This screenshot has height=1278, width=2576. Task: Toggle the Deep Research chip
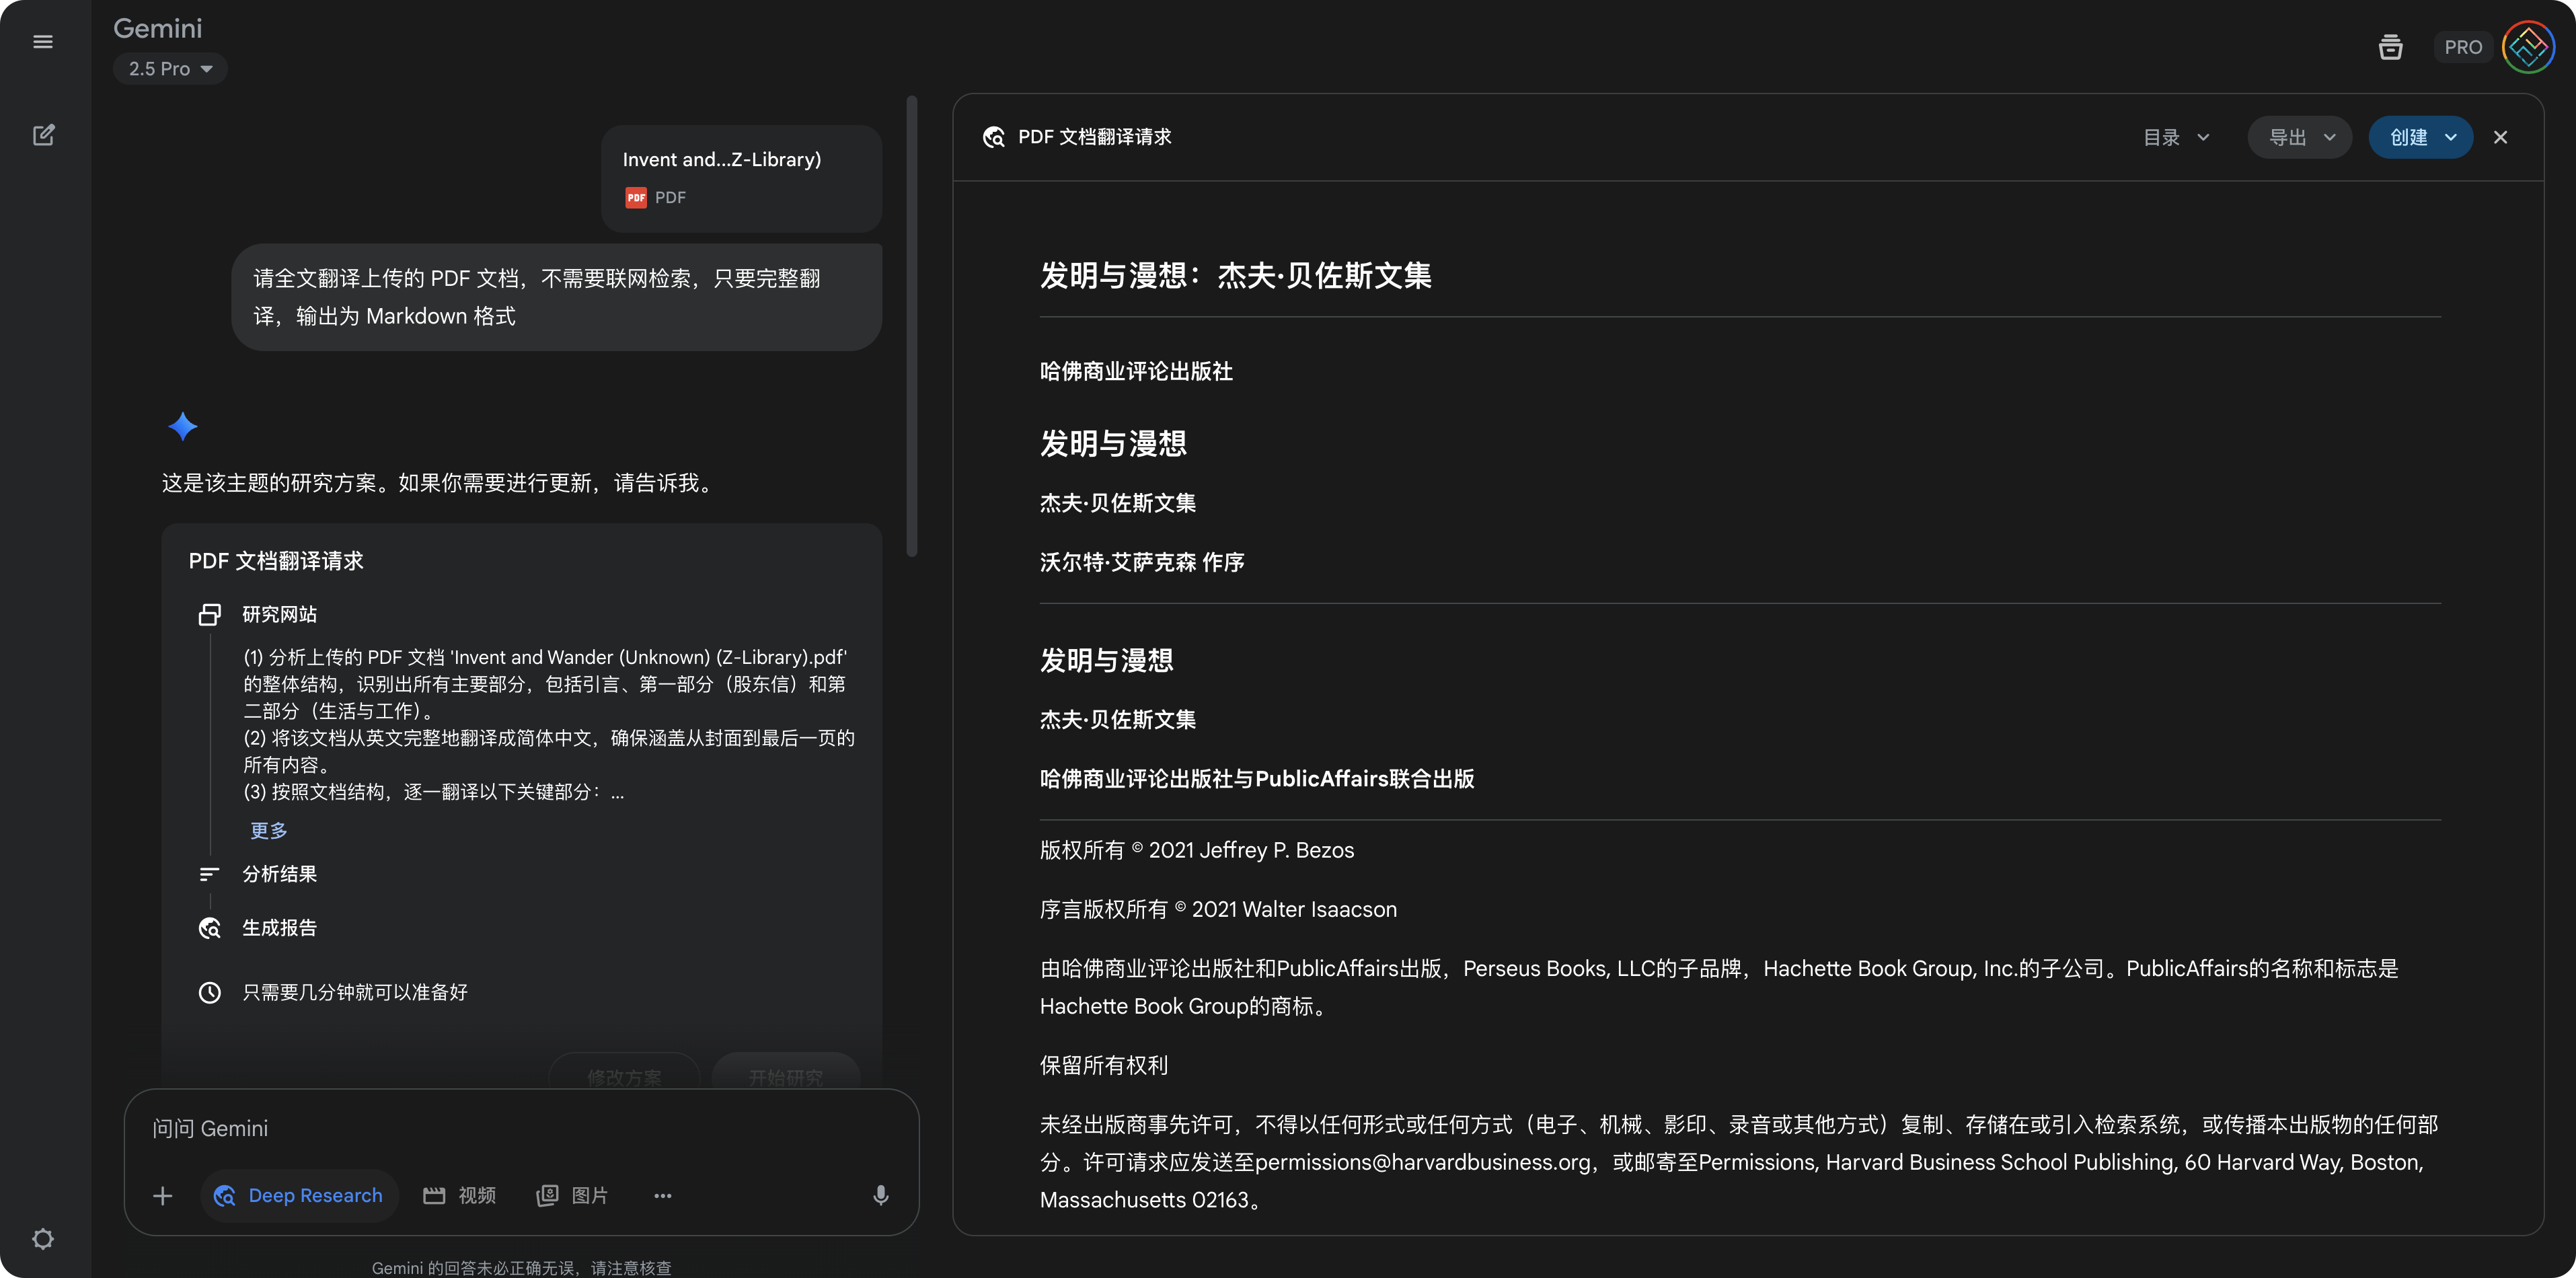click(x=300, y=1195)
